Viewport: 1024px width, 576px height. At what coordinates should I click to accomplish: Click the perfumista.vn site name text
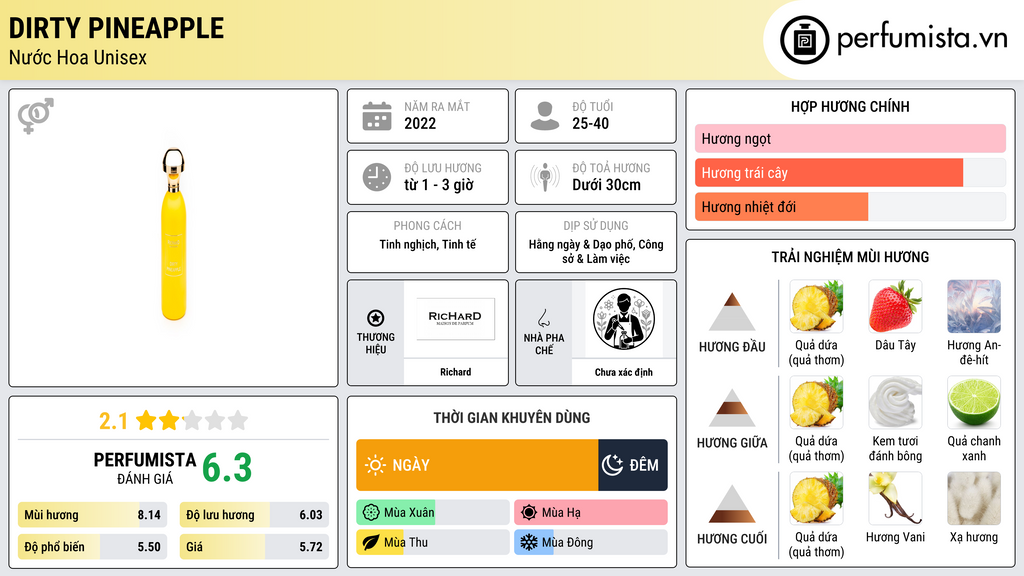[x=922, y=39]
